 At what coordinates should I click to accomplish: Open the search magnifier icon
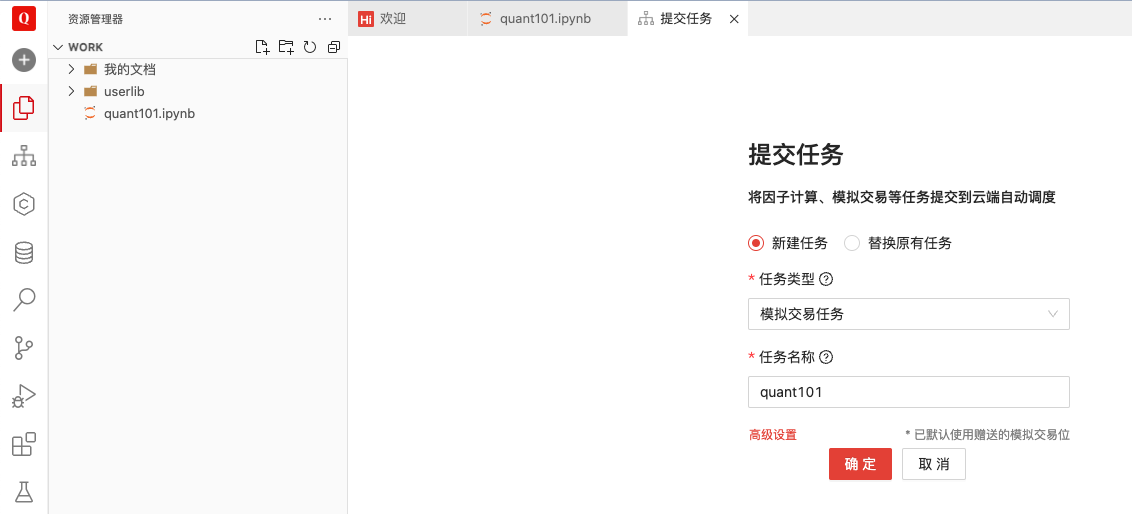[x=24, y=299]
